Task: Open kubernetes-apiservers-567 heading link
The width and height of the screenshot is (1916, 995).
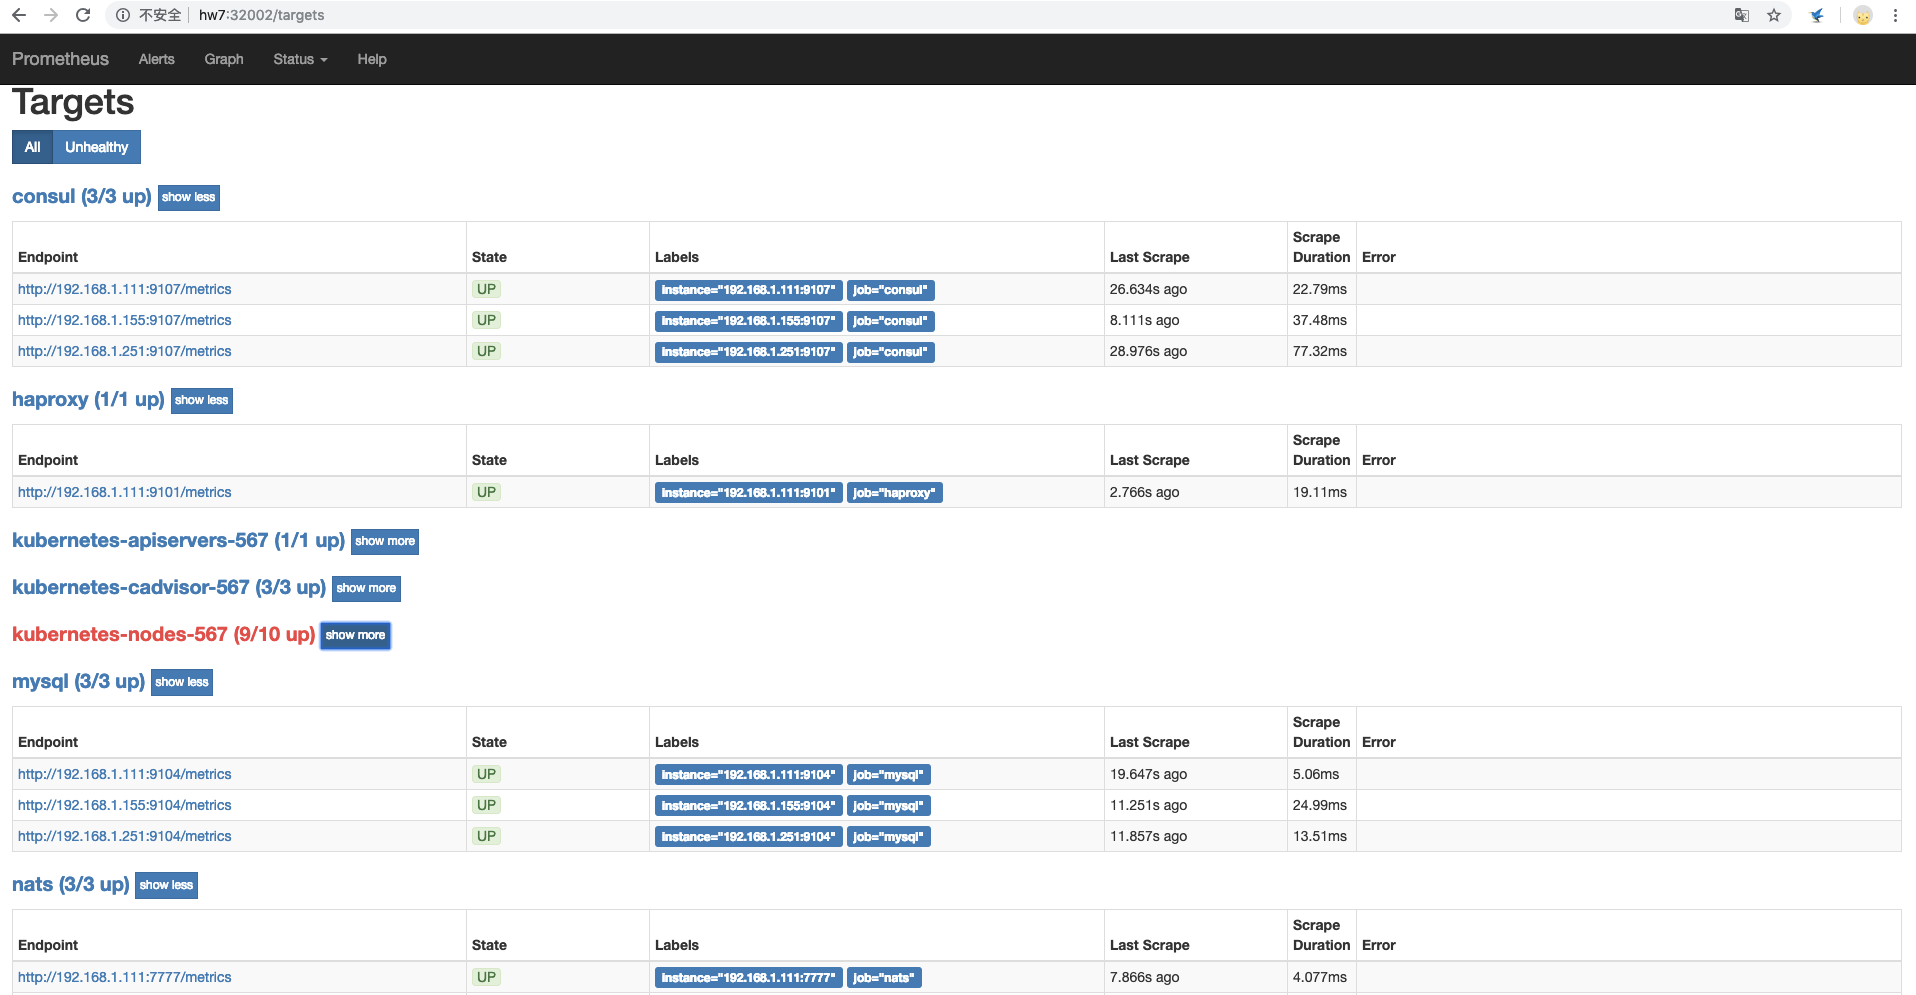Action: click(x=178, y=540)
